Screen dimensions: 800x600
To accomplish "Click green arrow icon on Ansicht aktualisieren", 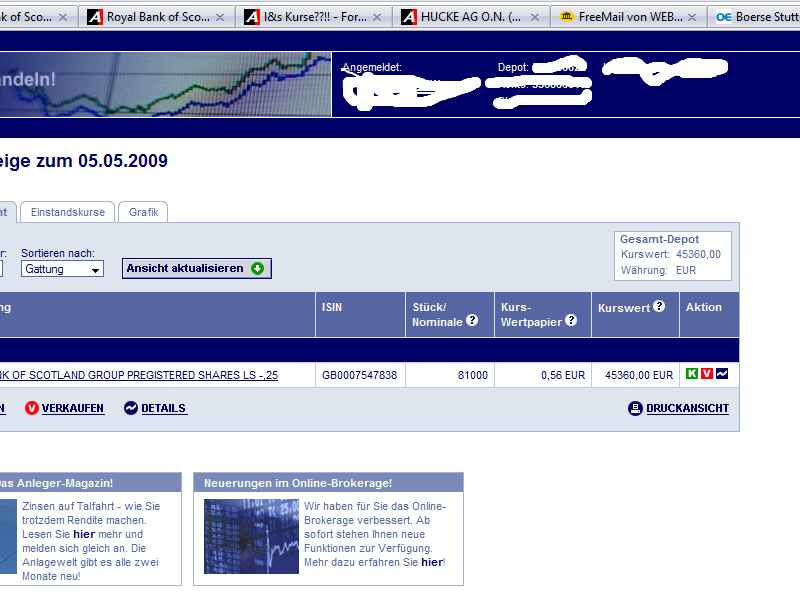I will (x=258, y=268).
